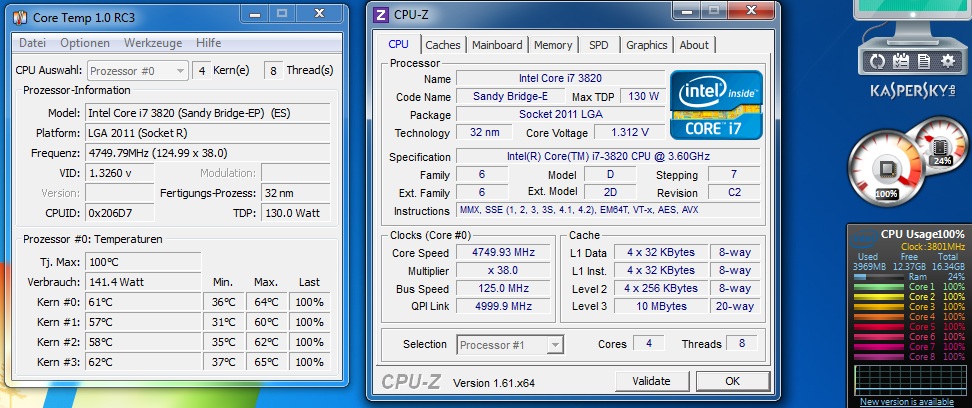Open the Kaspersky task manager clipboard icon
The height and width of the screenshot is (408, 972).
[x=901, y=61]
